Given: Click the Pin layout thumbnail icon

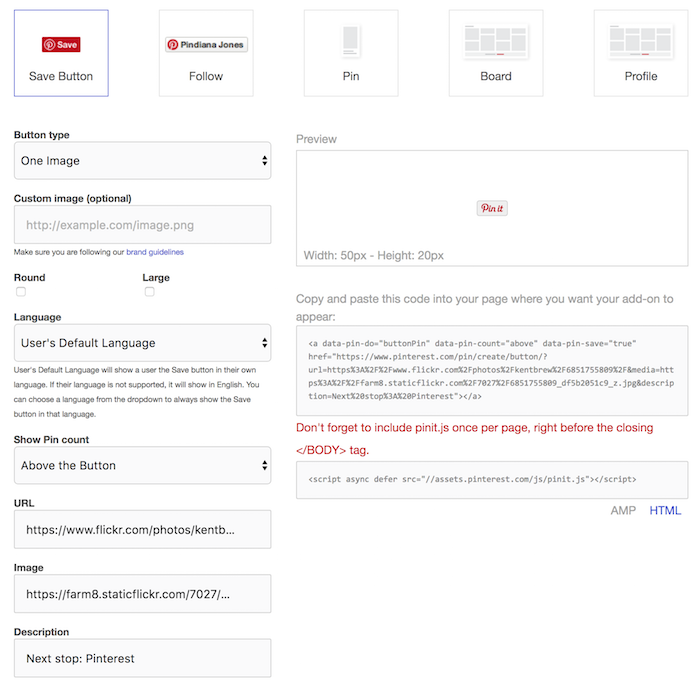Looking at the screenshot, I should click(x=351, y=42).
